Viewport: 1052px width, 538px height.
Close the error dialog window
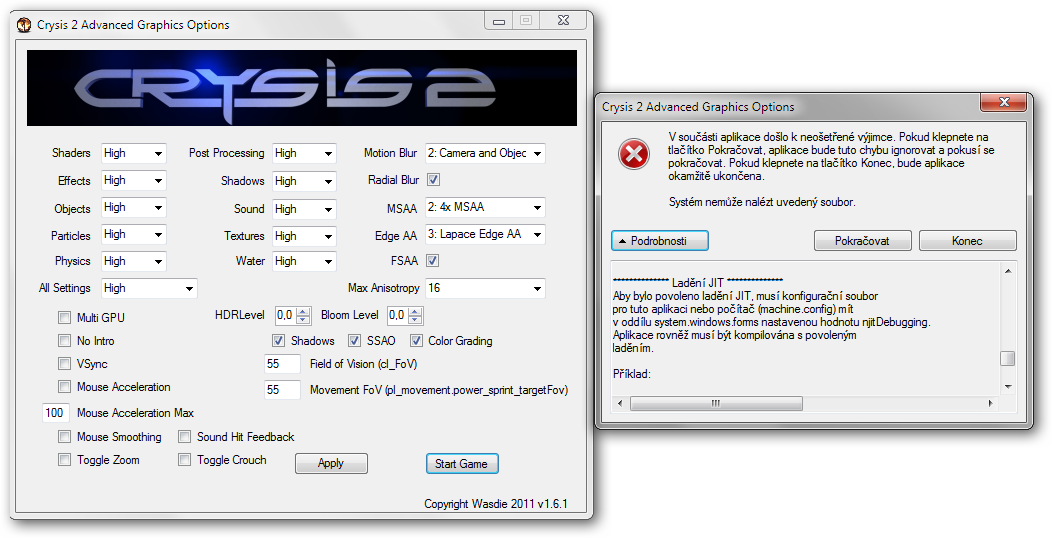pos(1004,102)
